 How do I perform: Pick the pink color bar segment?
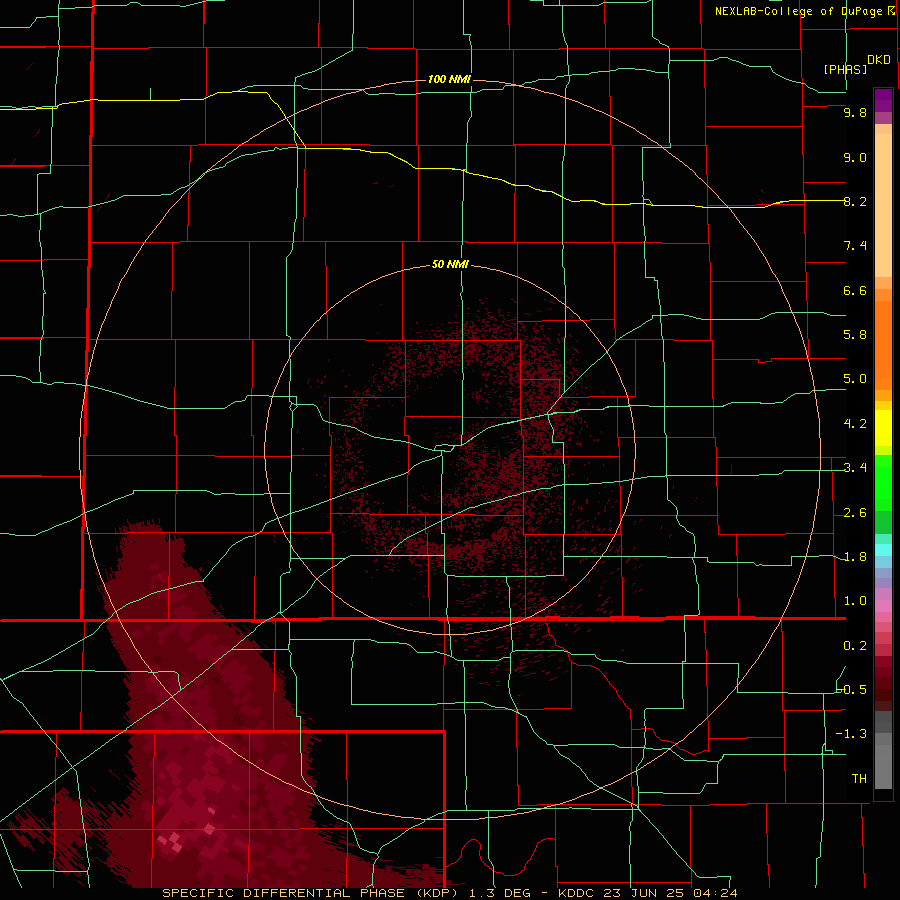coord(883,606)
